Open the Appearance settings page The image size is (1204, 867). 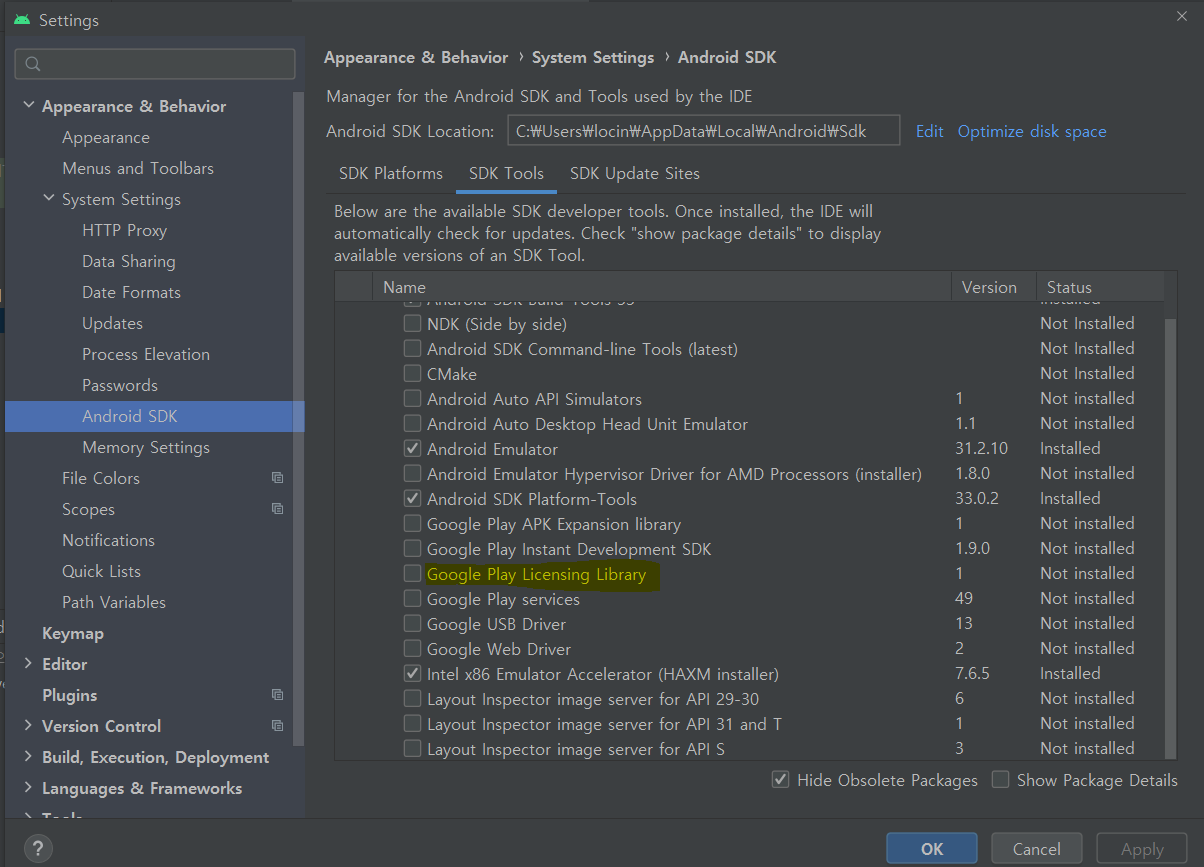point(106,137)
